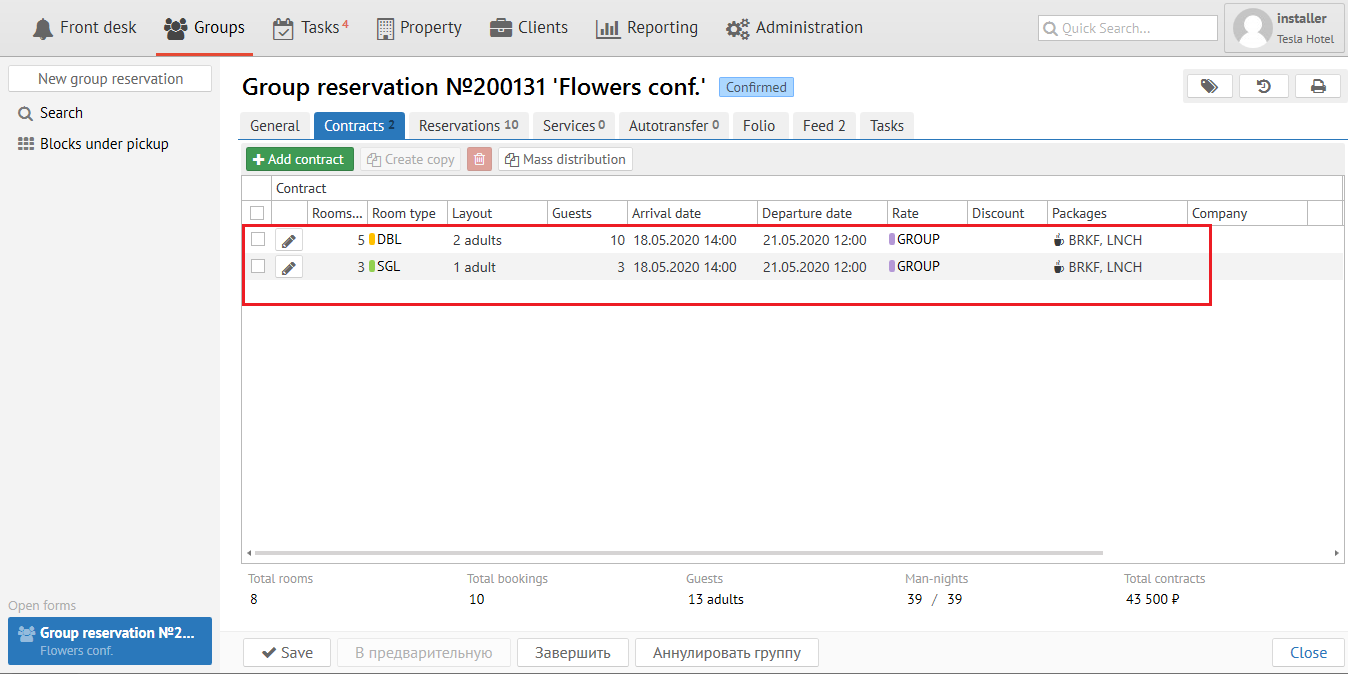
Task: Click the tag icon button
Action: click(1209, 87)
